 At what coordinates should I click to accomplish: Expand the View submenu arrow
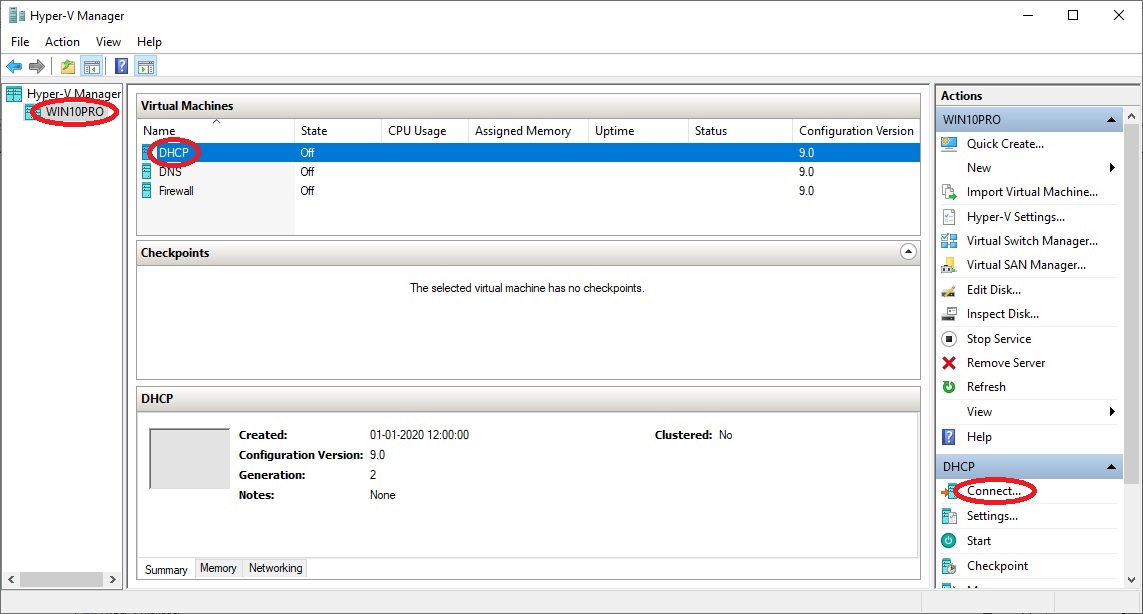point(1112,412)
